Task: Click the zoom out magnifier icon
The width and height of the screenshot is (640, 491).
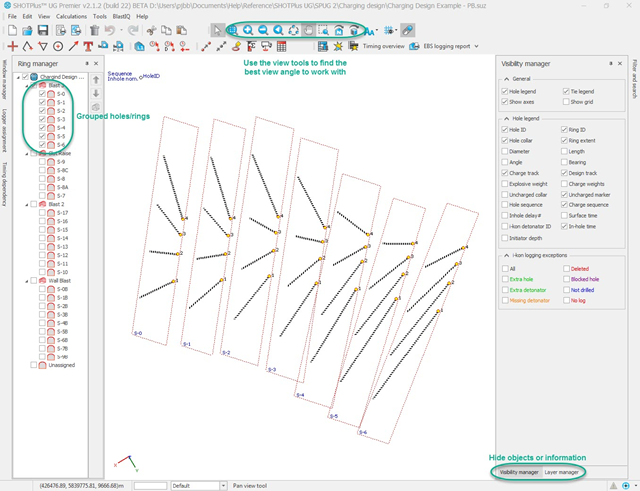Action: coord(263,31)
